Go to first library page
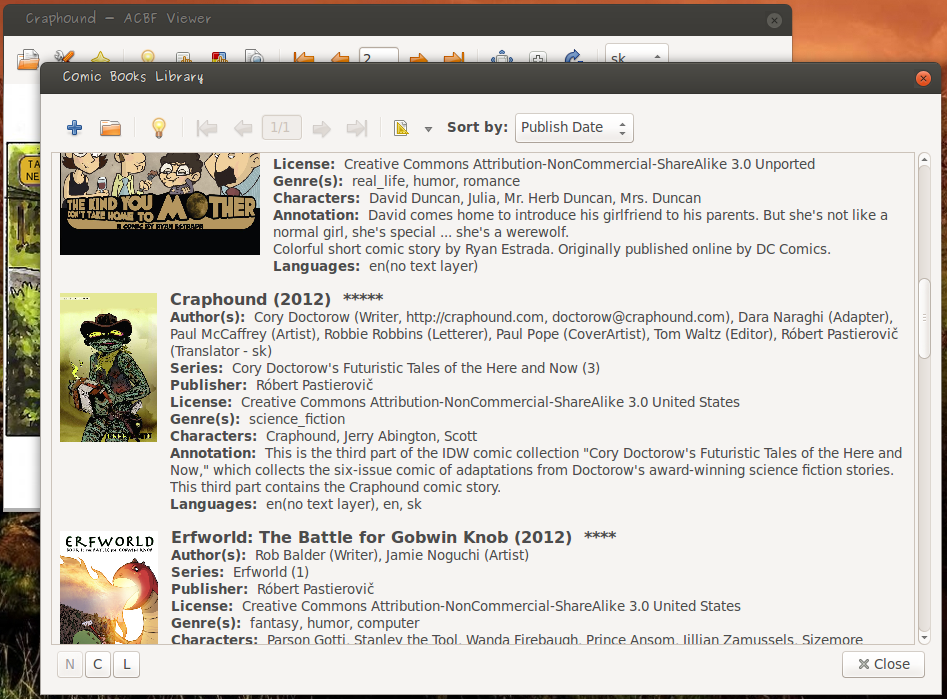The image size is (947, 699). pos(207,128)
